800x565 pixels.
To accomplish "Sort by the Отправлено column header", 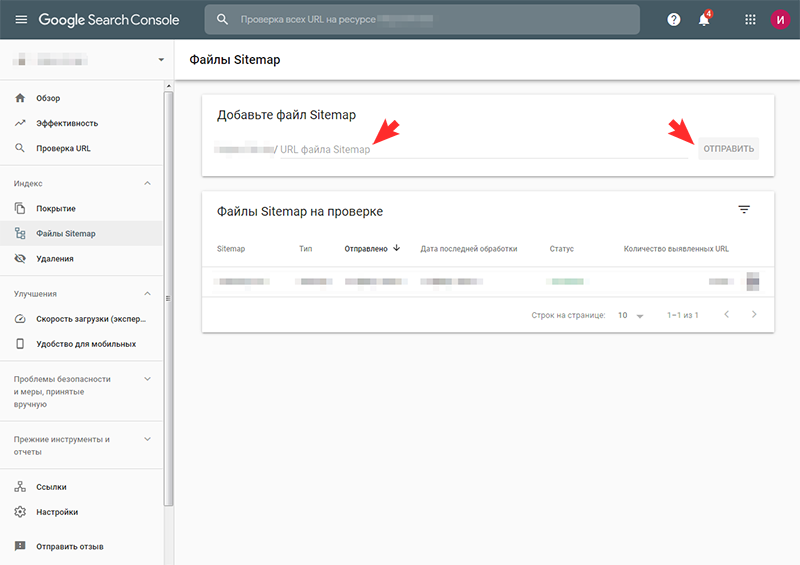I will tap(366, 248).
